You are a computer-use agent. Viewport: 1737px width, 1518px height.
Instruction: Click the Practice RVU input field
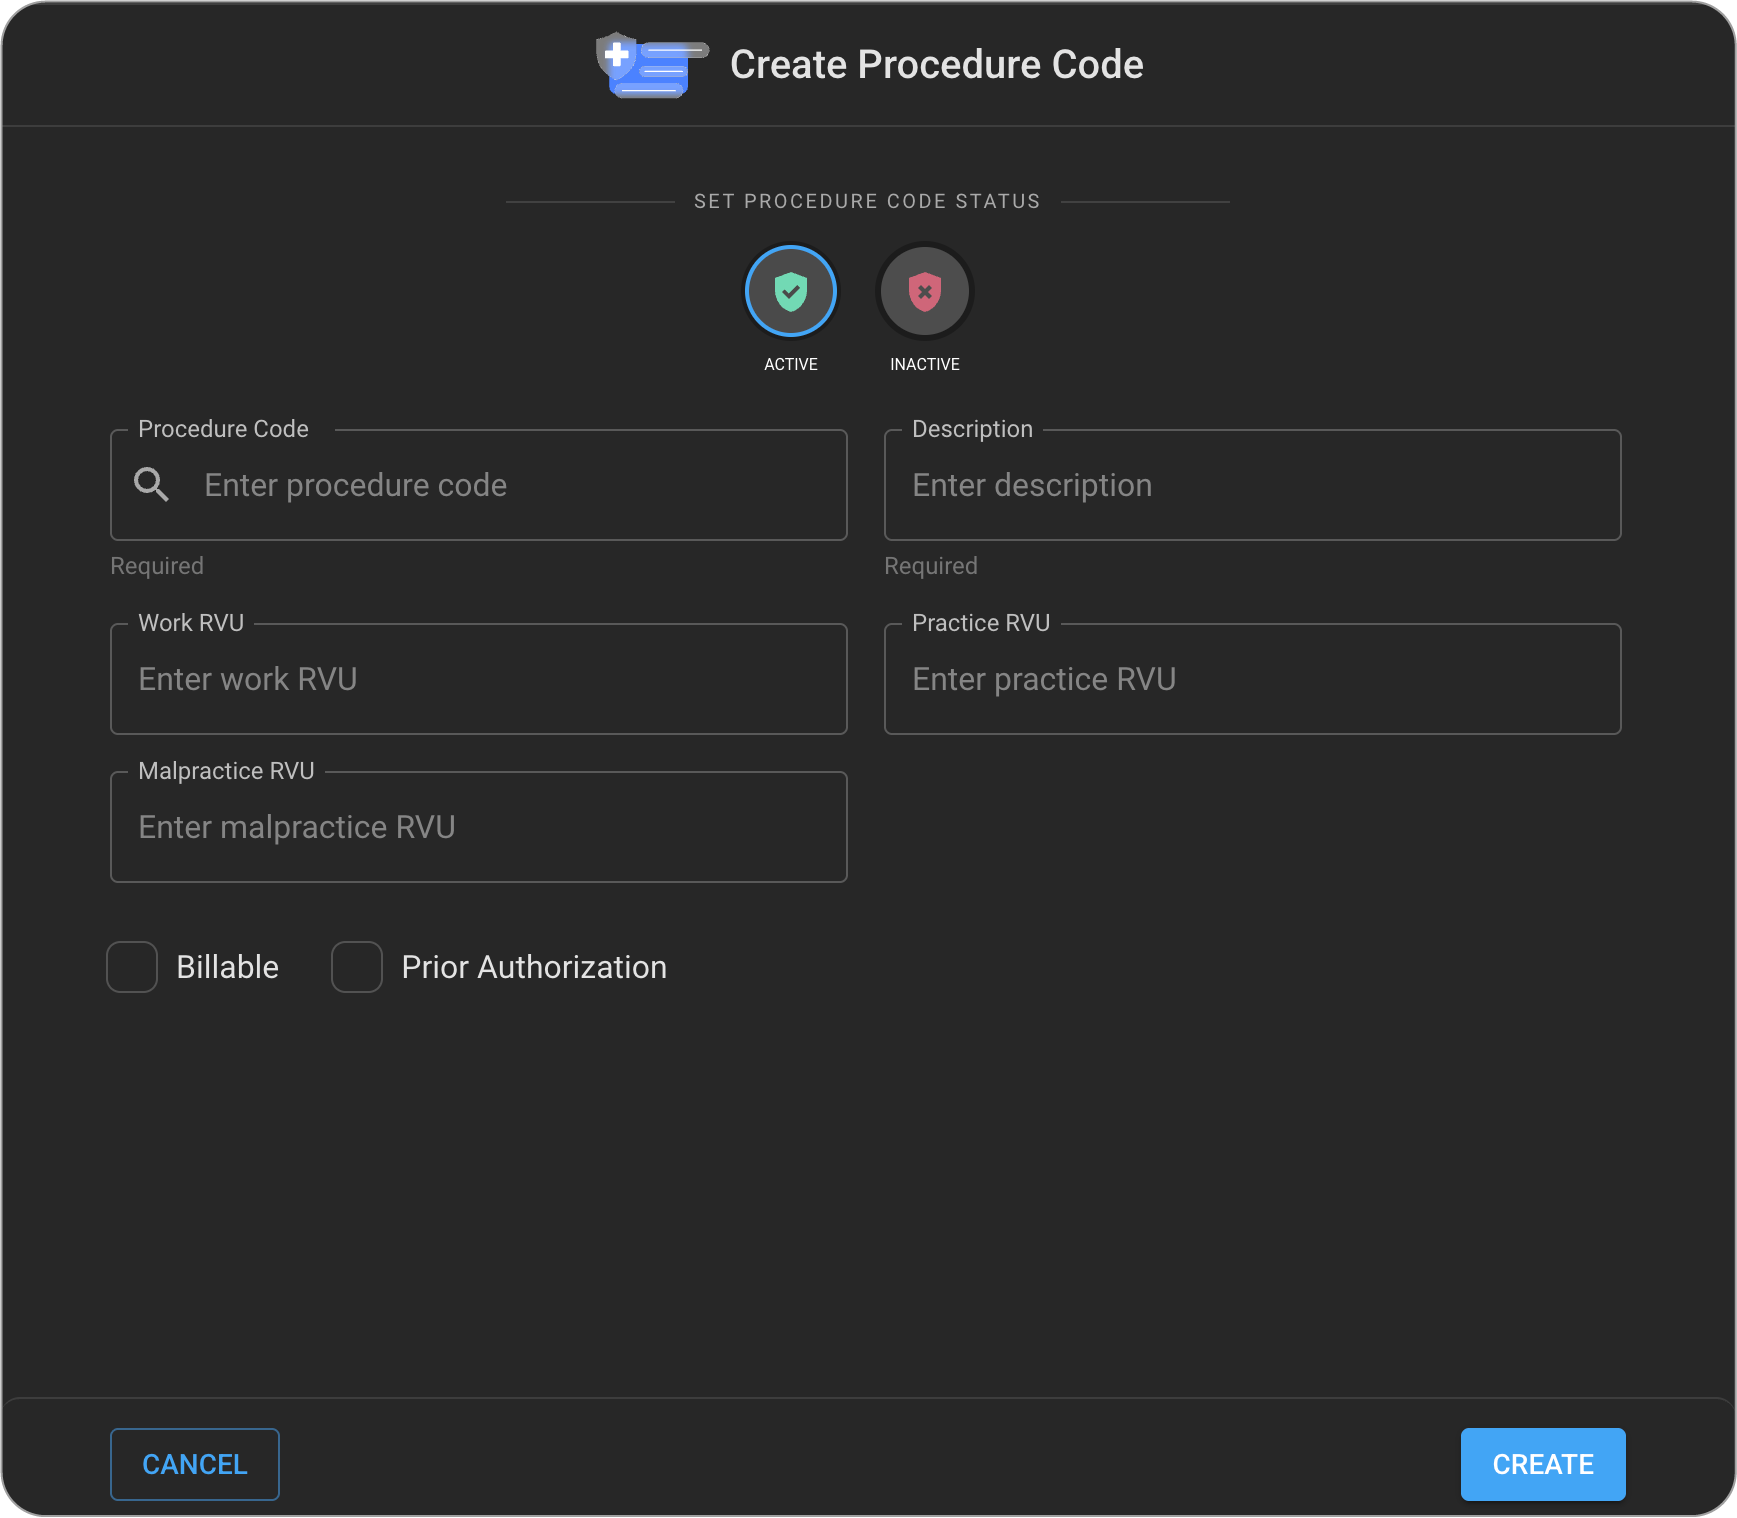(x=1252, y=679)
